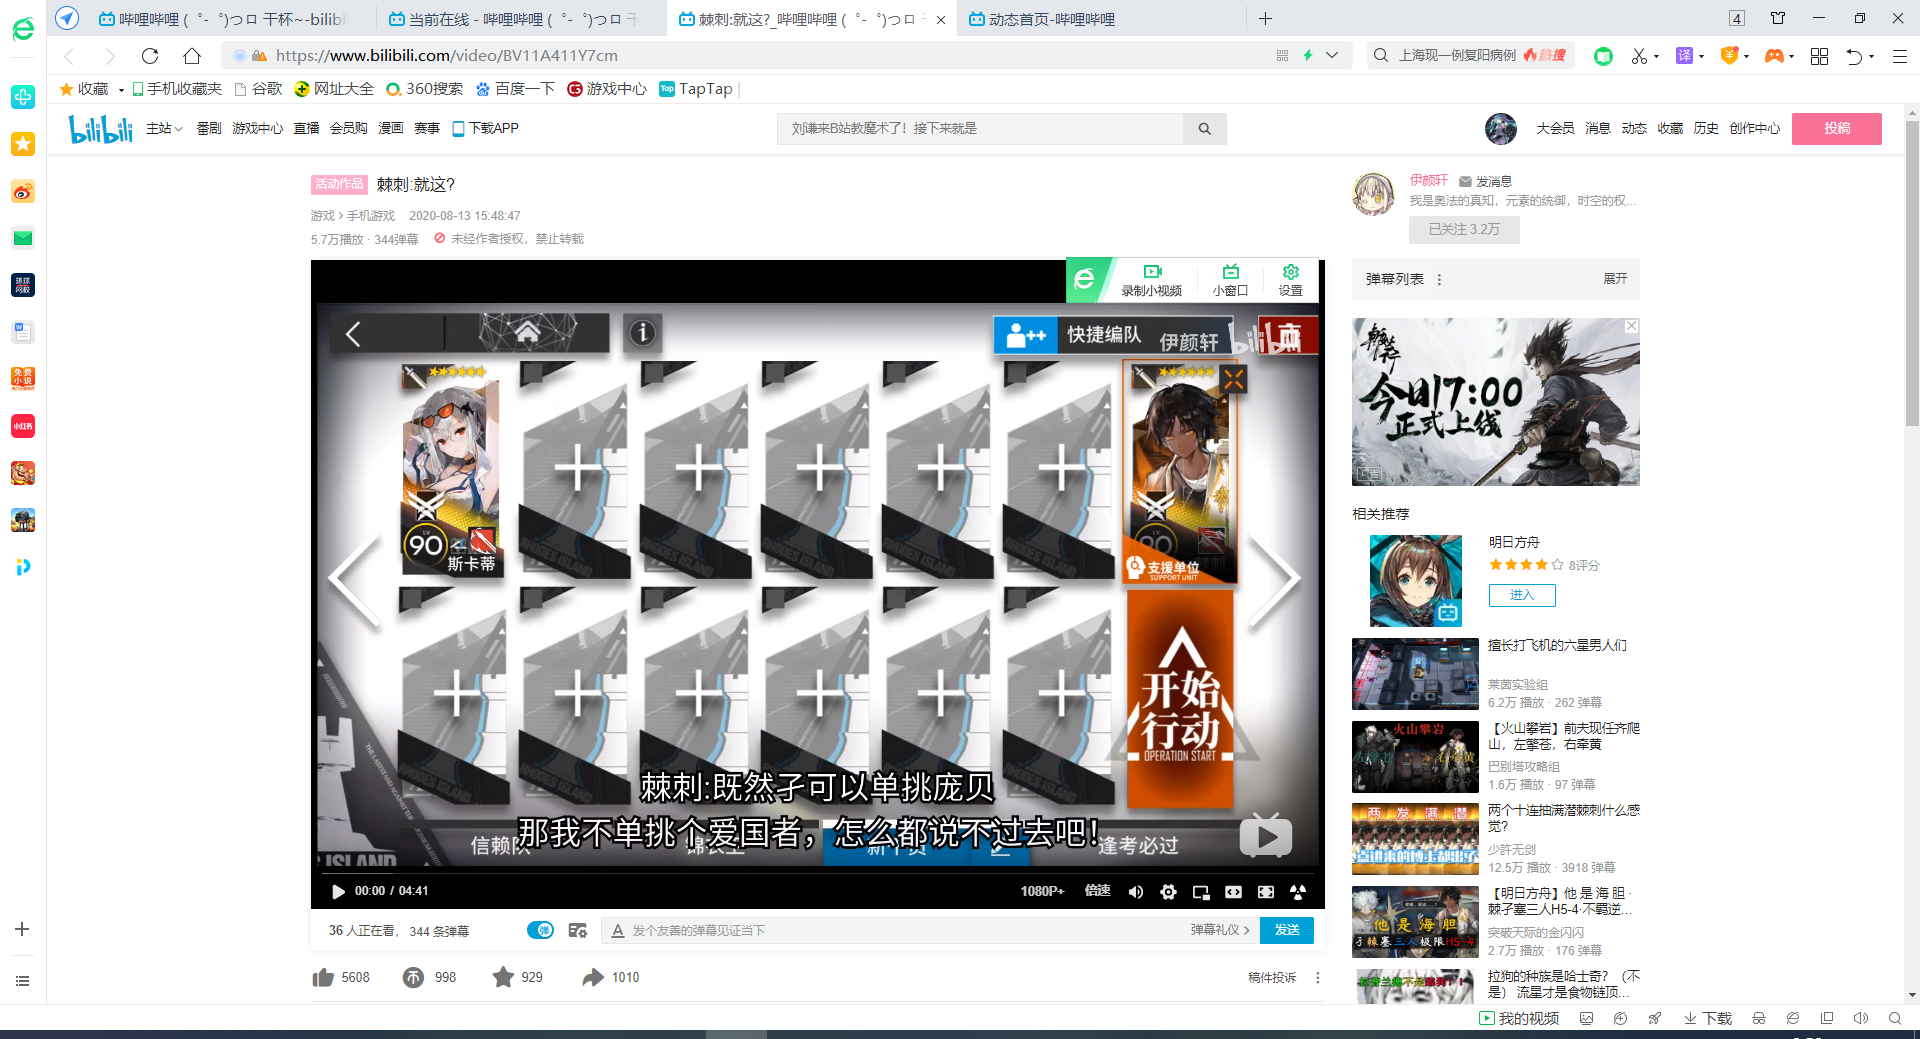Toggle the danmaku display switch
This screenshot has height=1039, width=1920.
coord(540,930)
